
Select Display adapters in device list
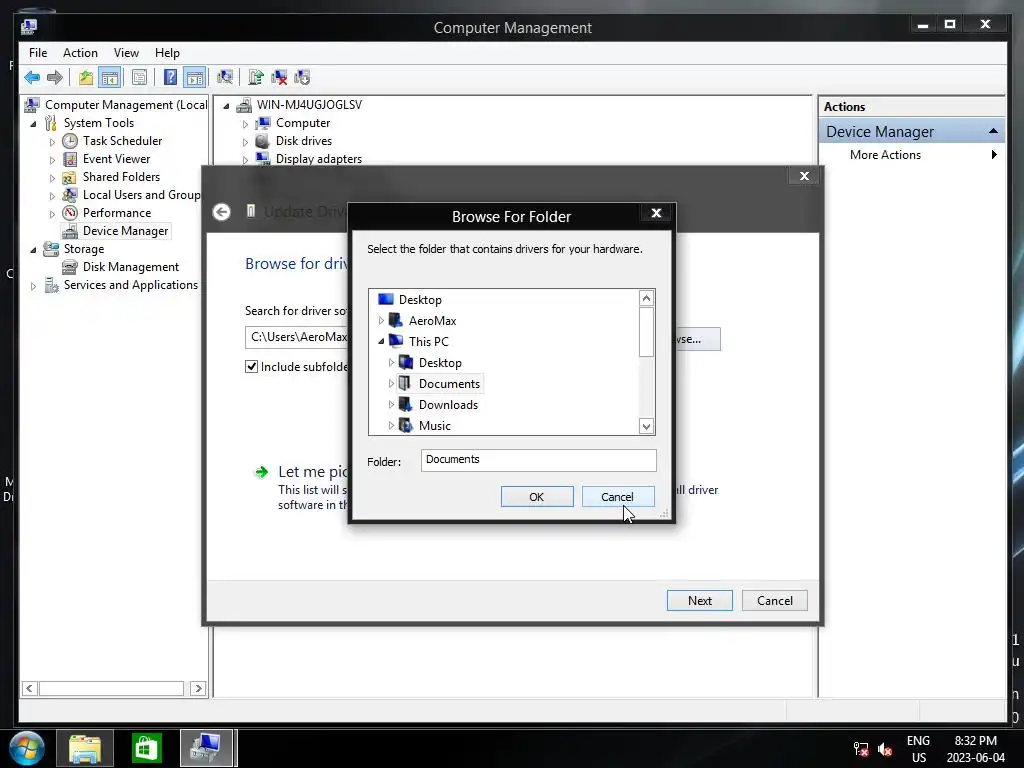pos(318,159)
